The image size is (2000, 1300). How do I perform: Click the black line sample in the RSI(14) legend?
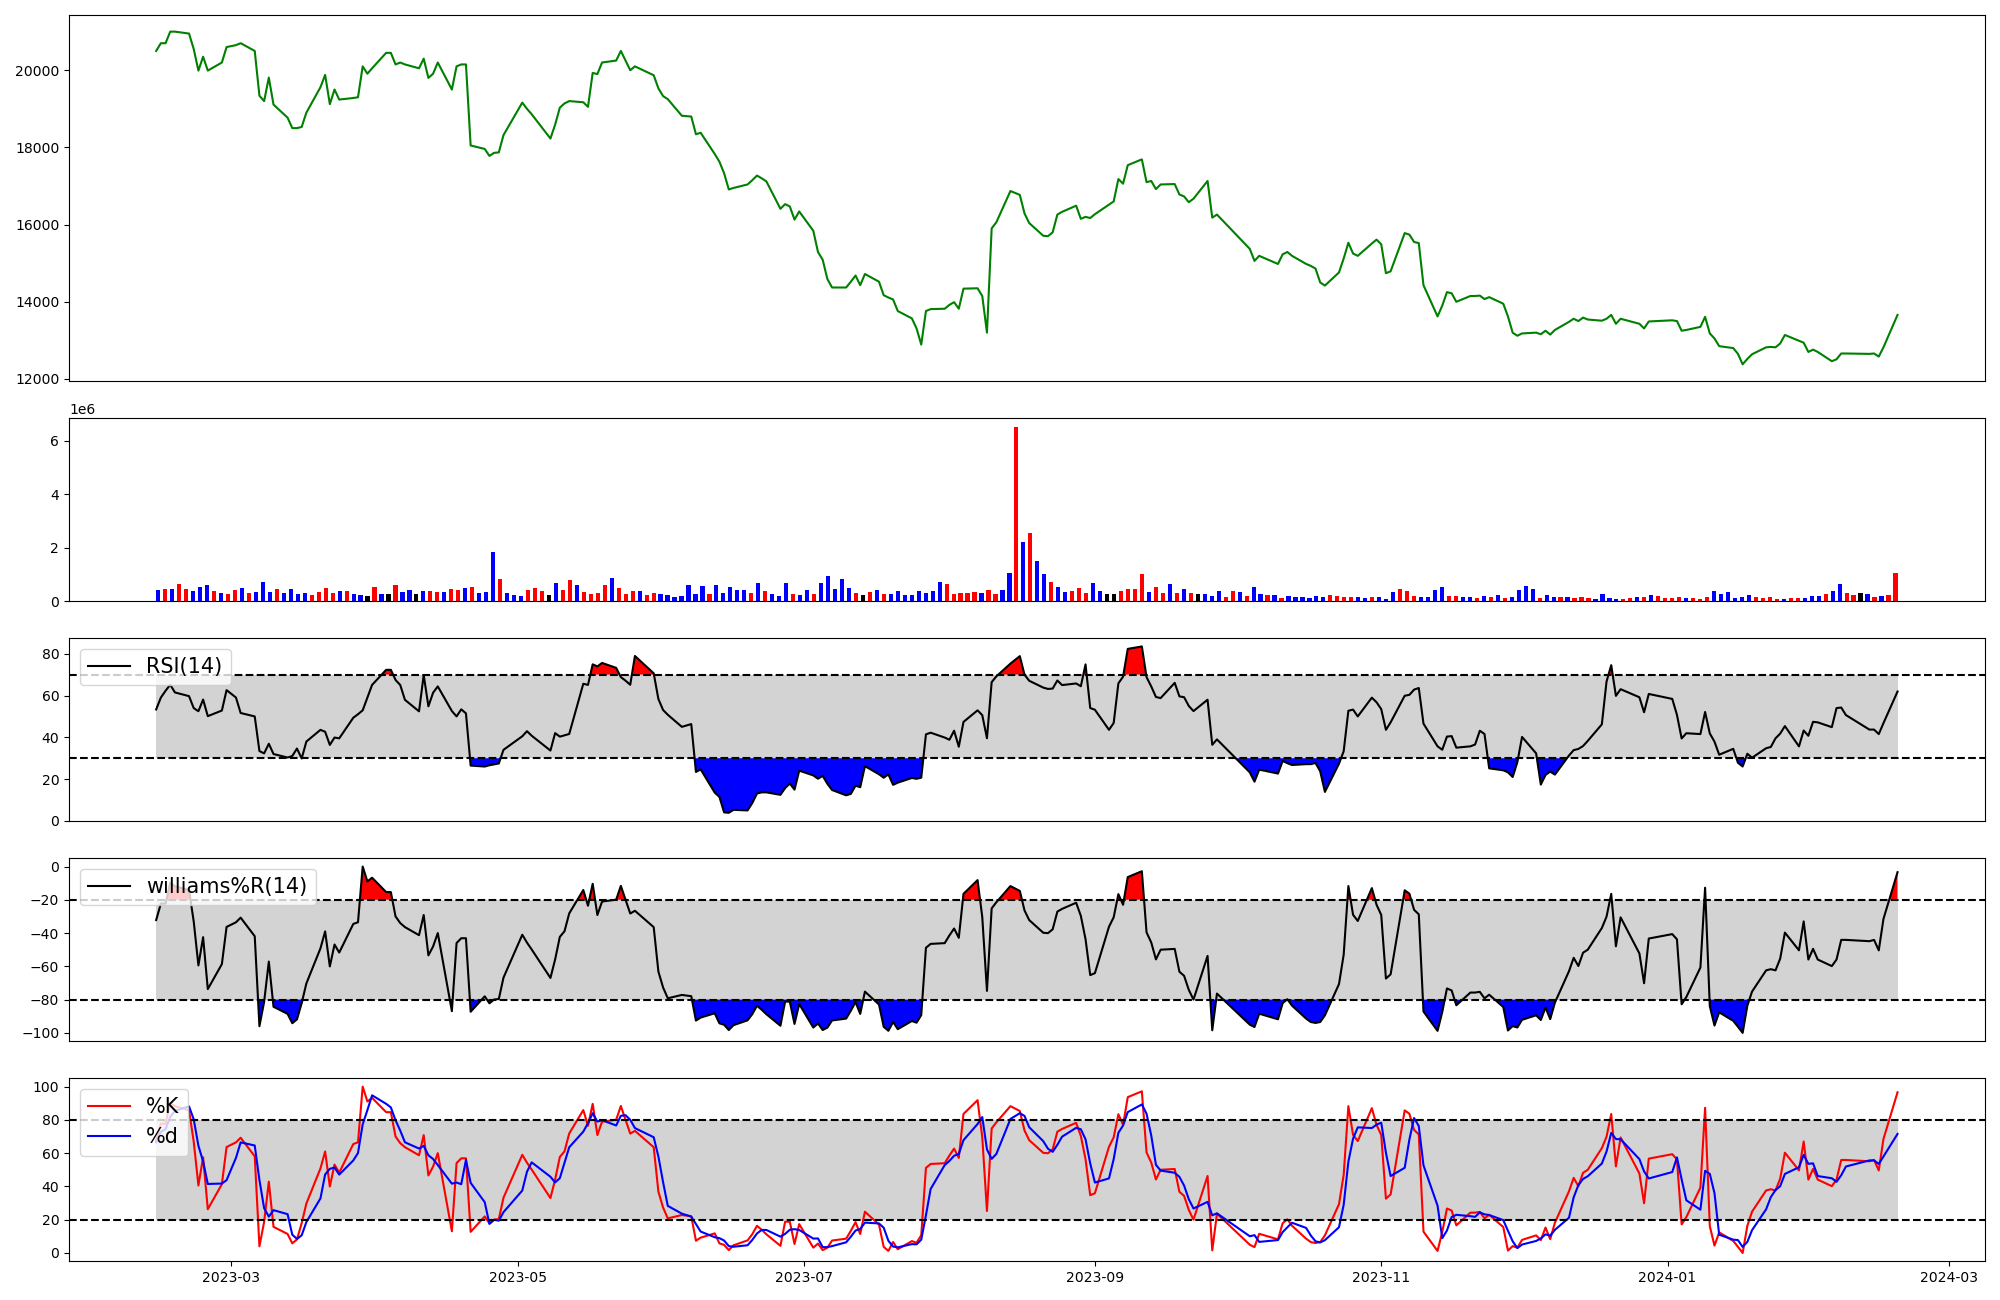click(x=108, y=666)
